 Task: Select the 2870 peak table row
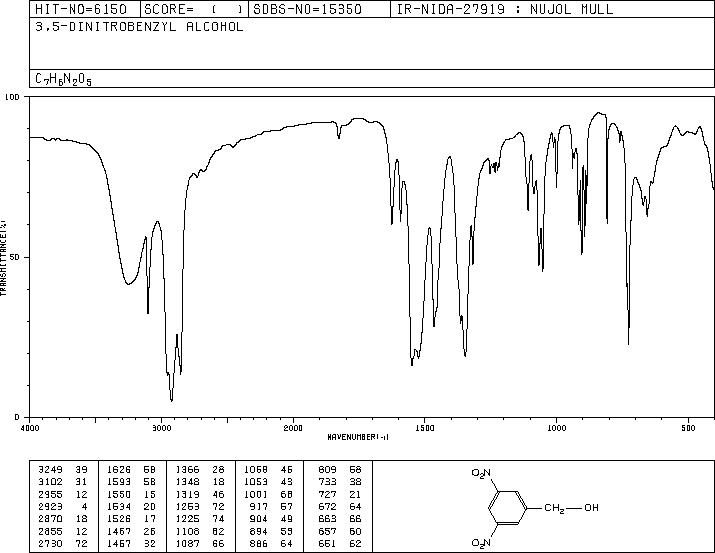63,519
